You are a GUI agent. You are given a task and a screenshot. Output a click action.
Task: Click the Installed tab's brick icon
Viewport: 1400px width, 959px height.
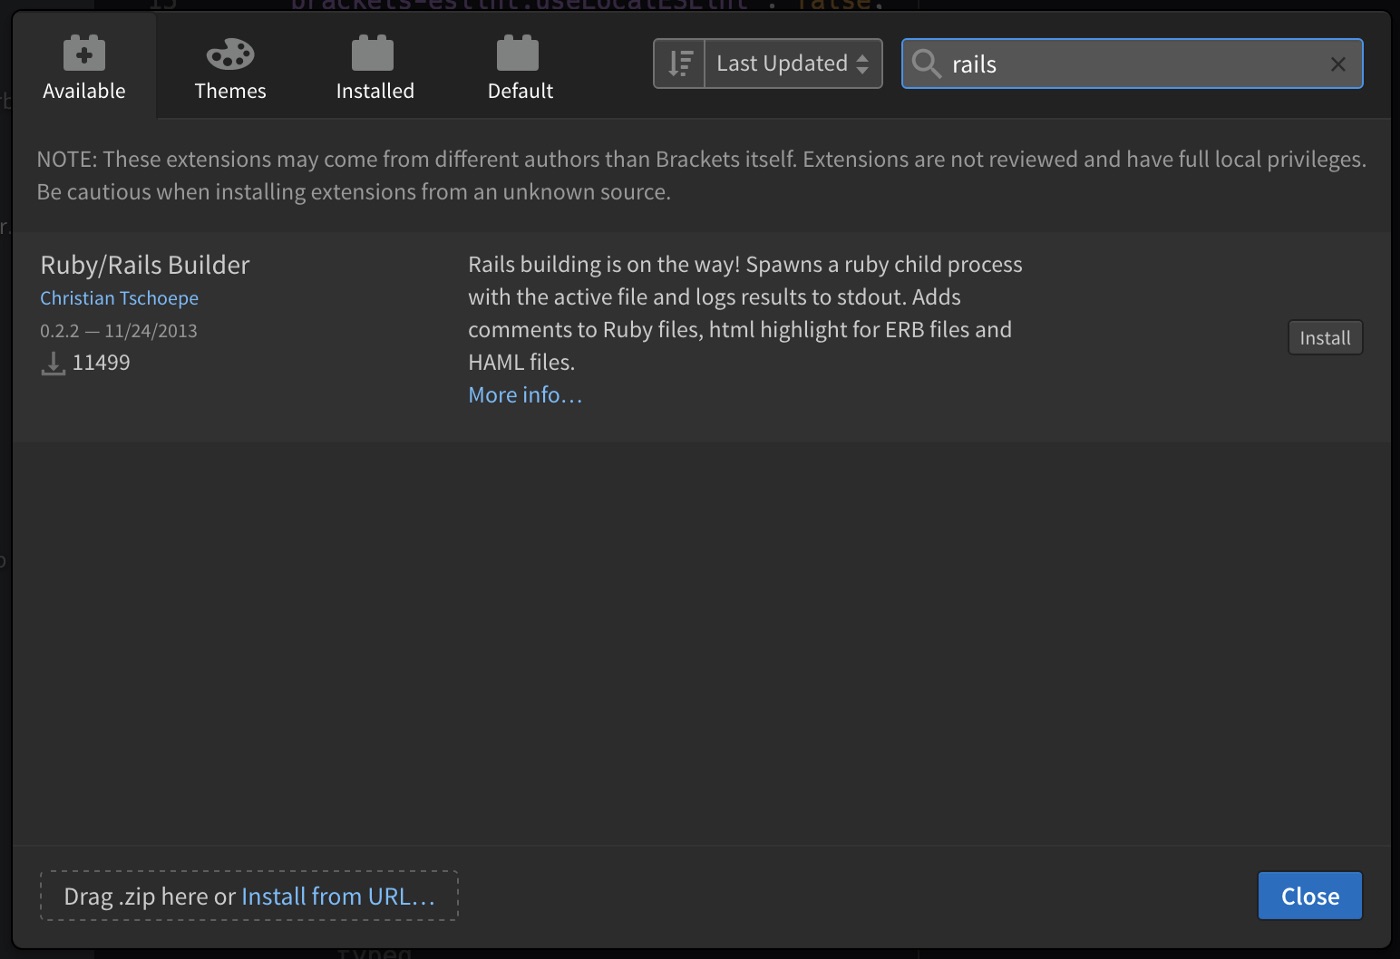pyautogui.click(x=373, y=53)
